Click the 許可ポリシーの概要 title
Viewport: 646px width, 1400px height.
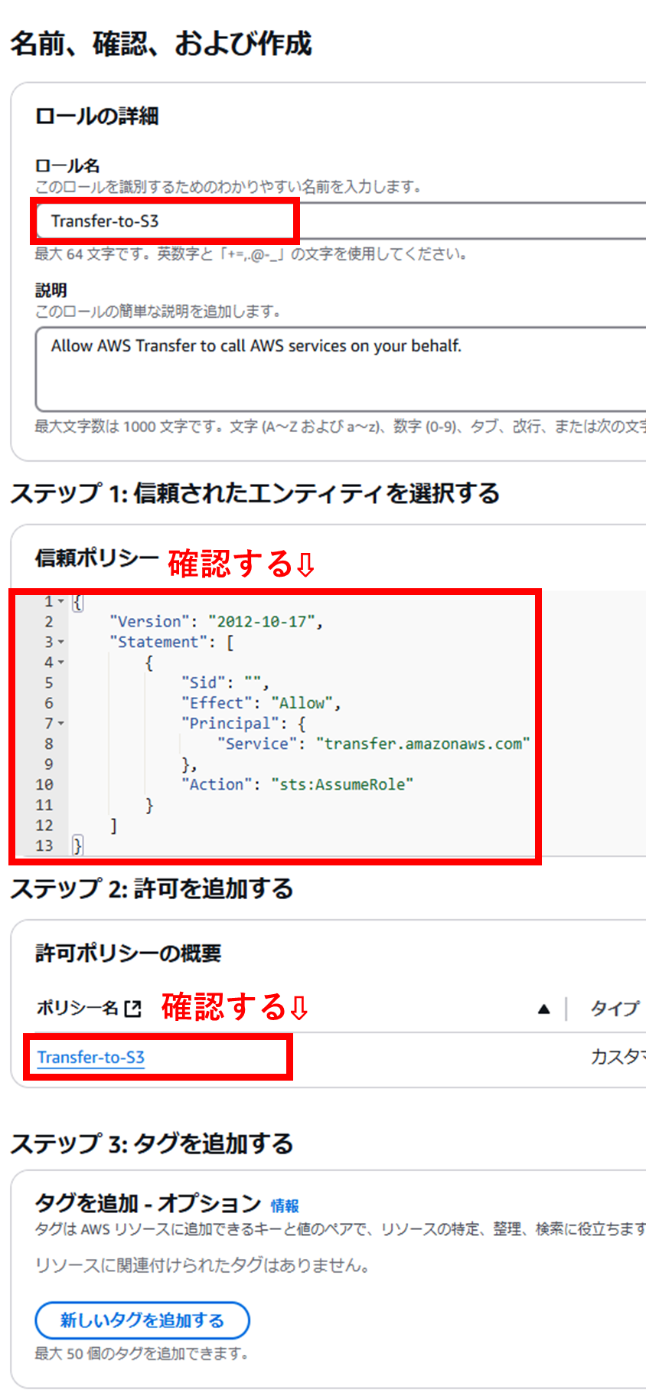pos(128,953)
